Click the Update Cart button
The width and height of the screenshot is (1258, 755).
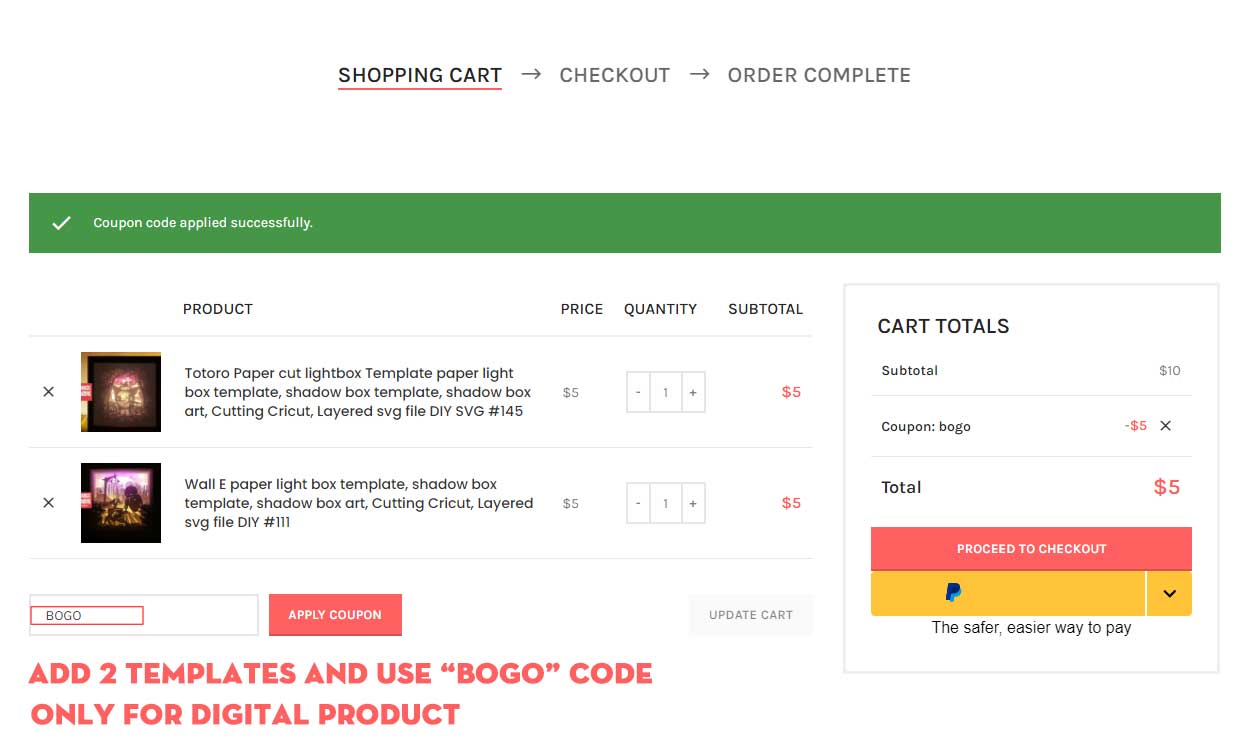751,615
